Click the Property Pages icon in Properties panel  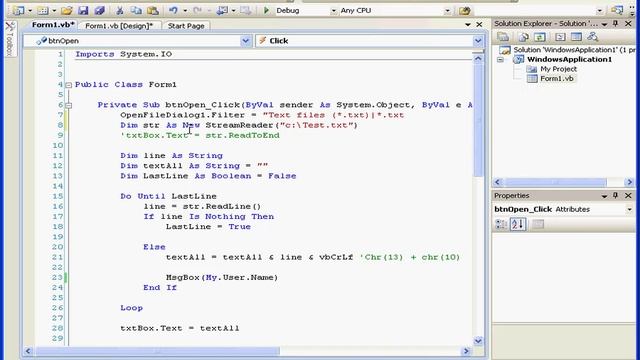538,224
